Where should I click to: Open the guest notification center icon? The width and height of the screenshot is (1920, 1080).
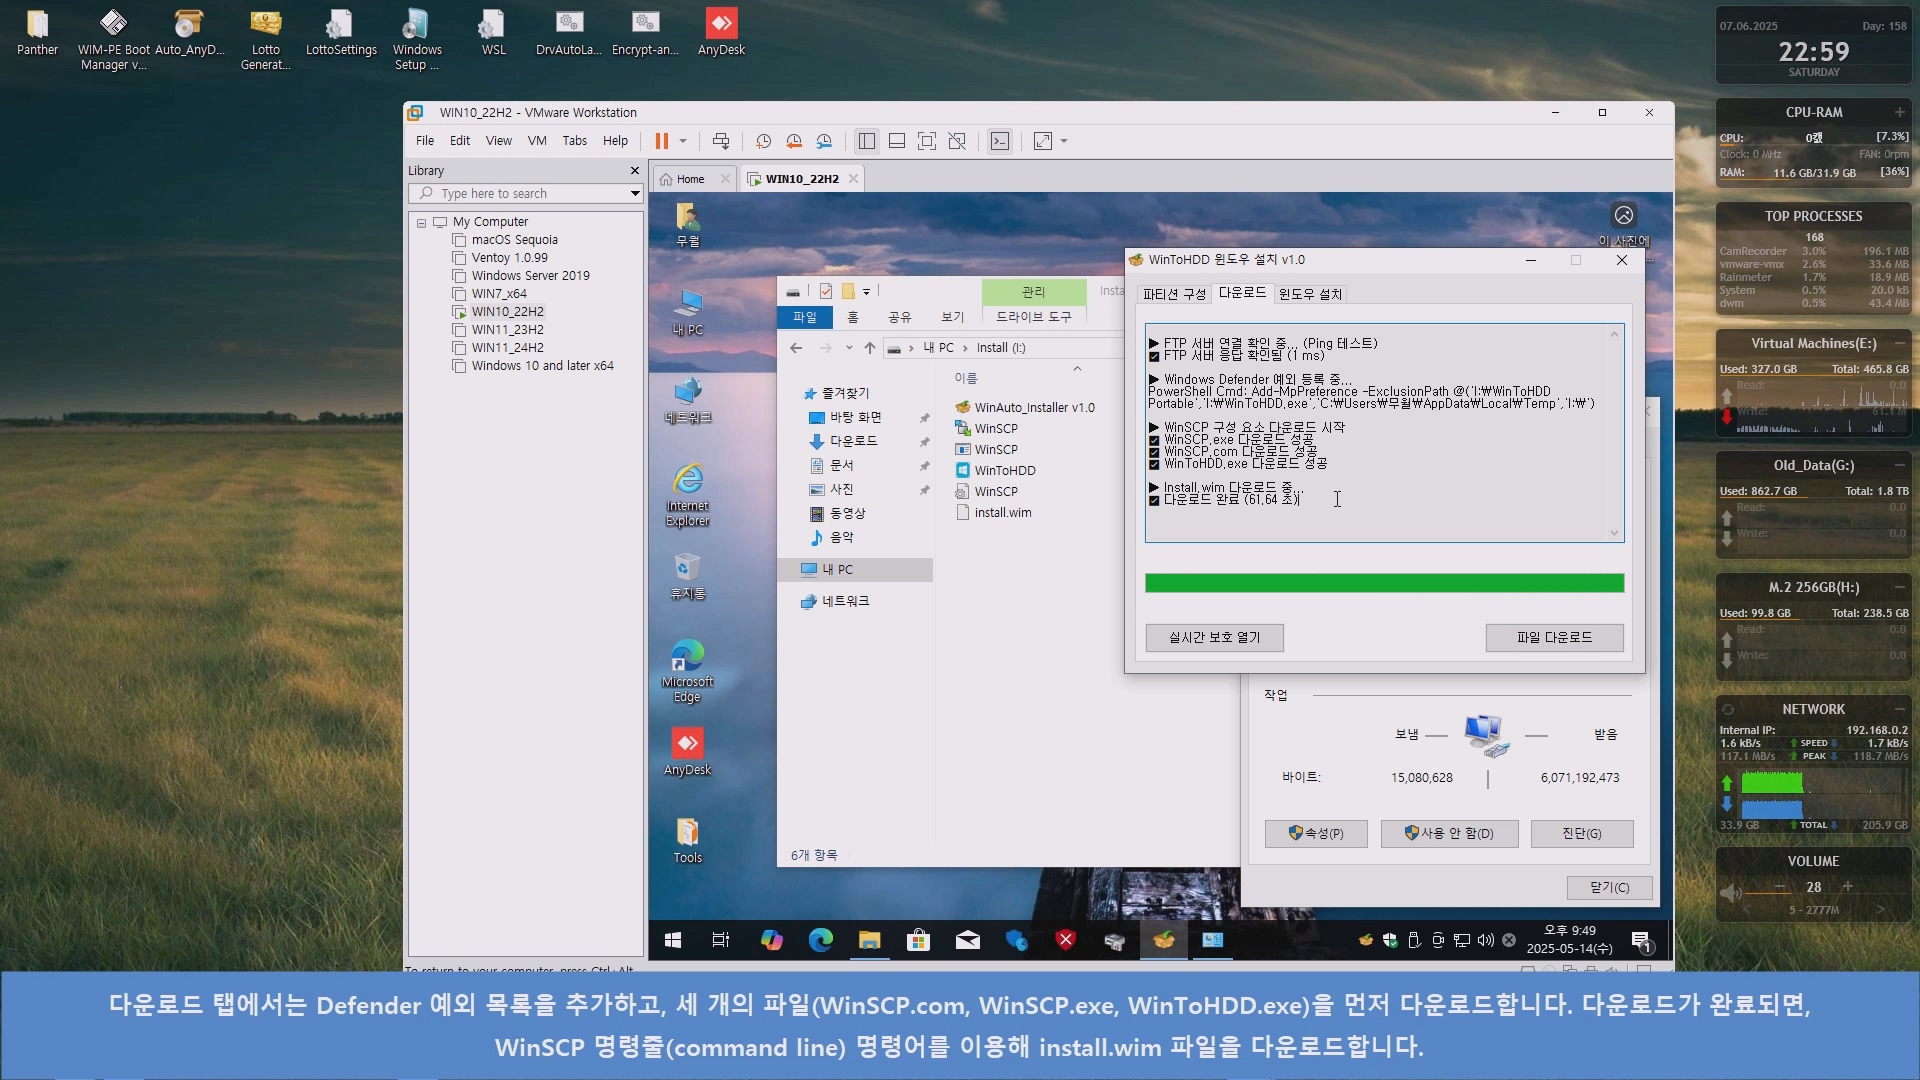tap(1641, 940)
